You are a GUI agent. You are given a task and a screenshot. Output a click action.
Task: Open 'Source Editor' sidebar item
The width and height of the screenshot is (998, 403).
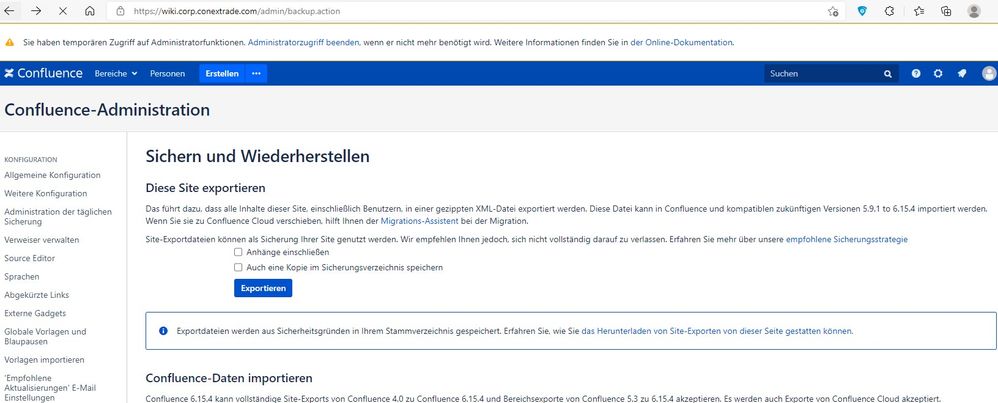point(29,258)
